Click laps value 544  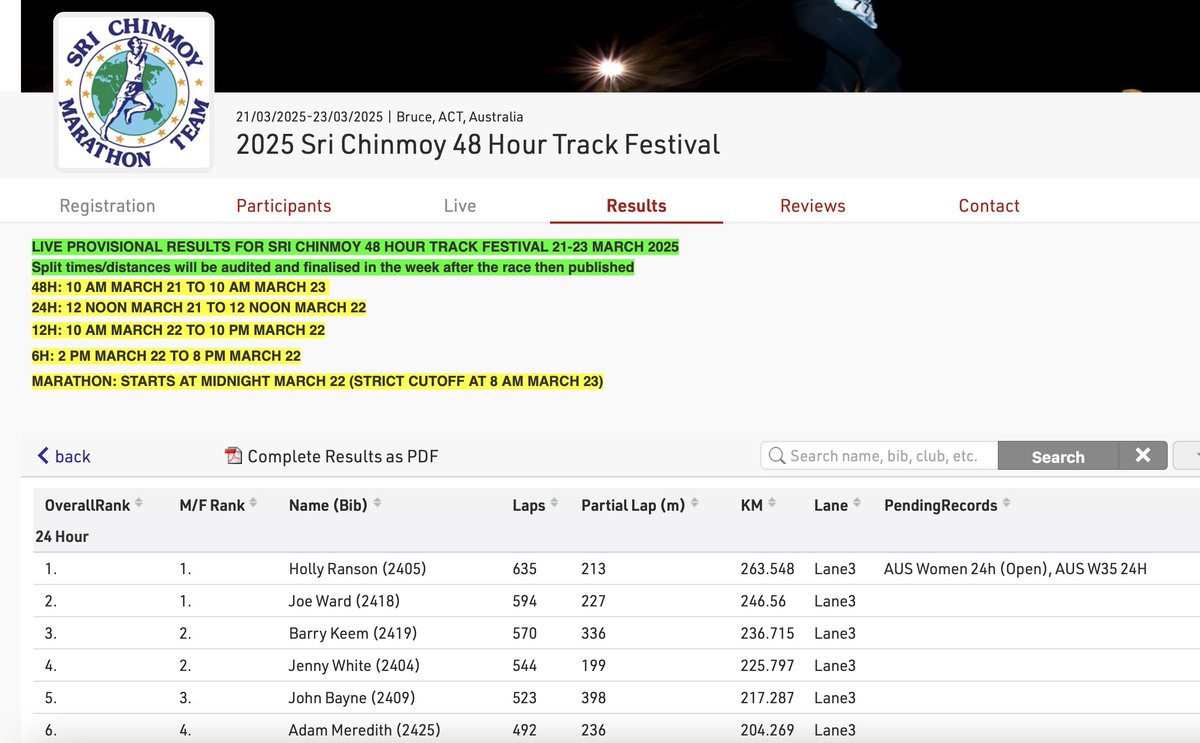525,665
